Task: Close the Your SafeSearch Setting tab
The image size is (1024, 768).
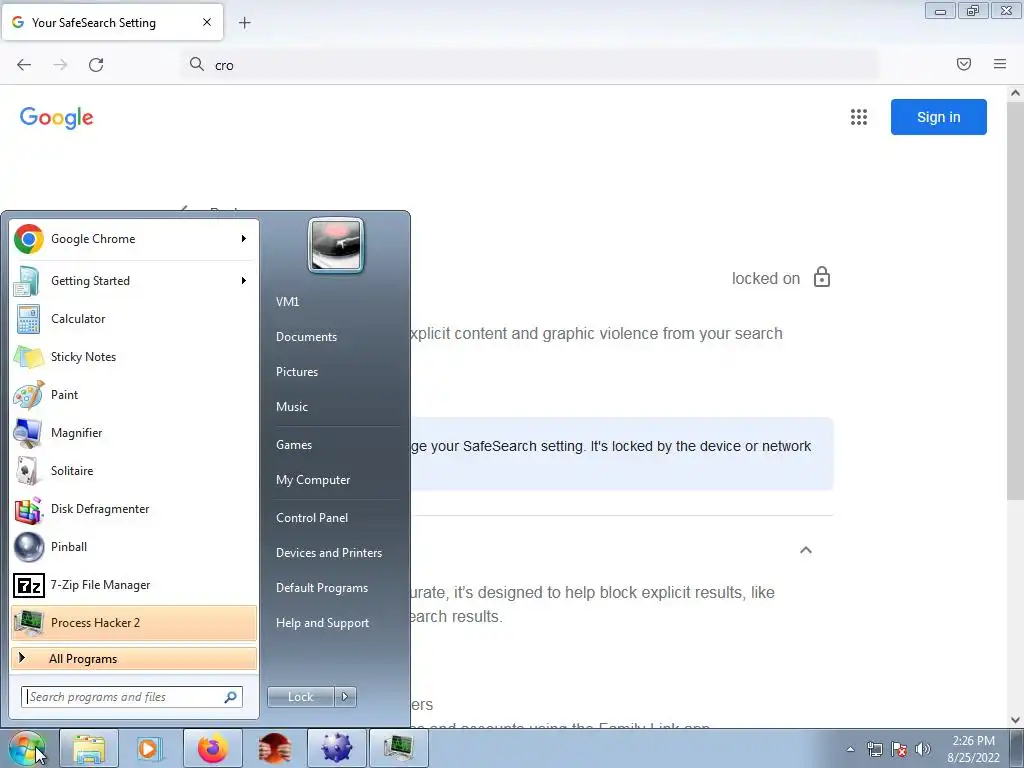Action: click(x=207, y=22)
